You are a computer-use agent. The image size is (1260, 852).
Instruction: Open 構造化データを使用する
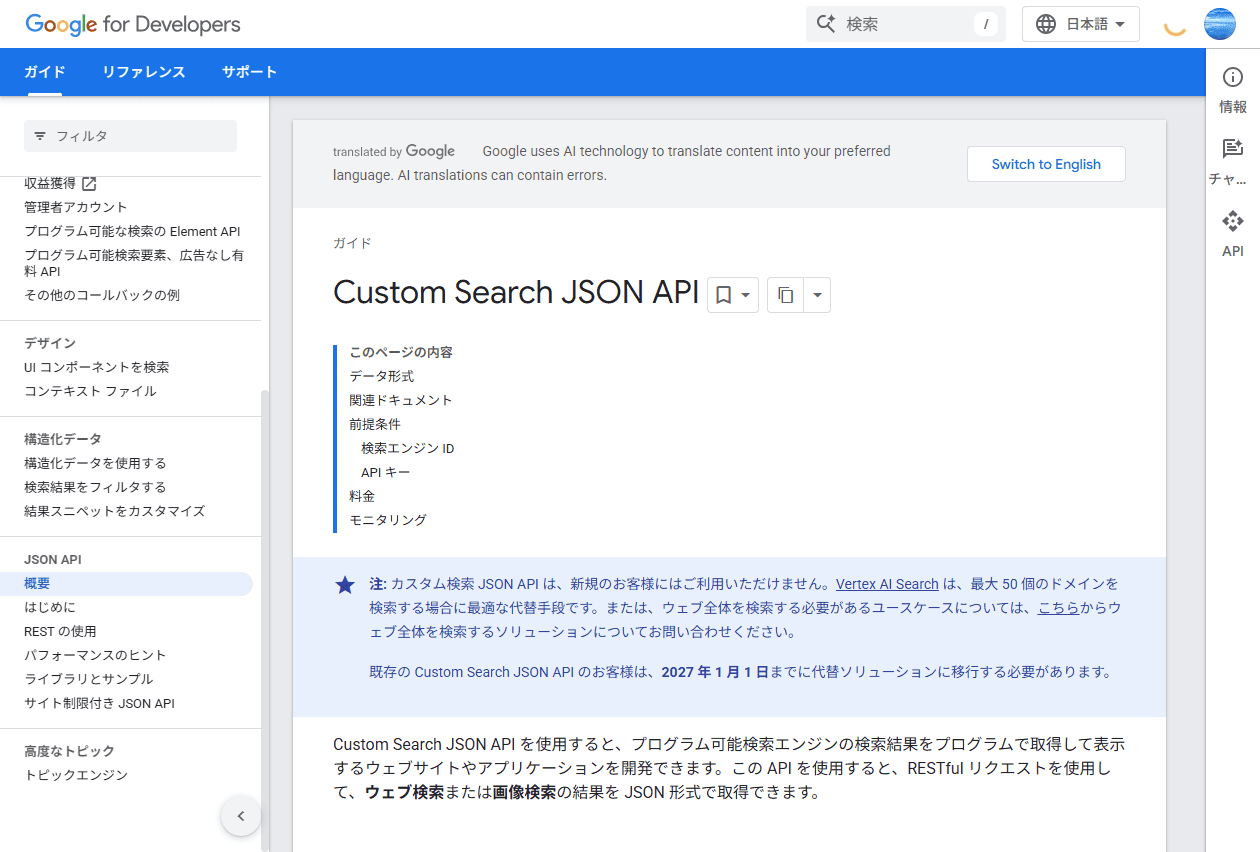tap(95, 463)
